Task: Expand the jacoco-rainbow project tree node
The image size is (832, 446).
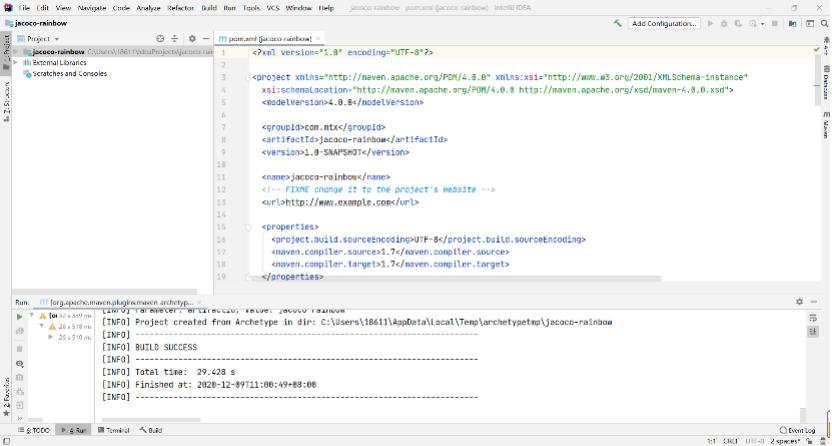Action: tap(15, 51)
